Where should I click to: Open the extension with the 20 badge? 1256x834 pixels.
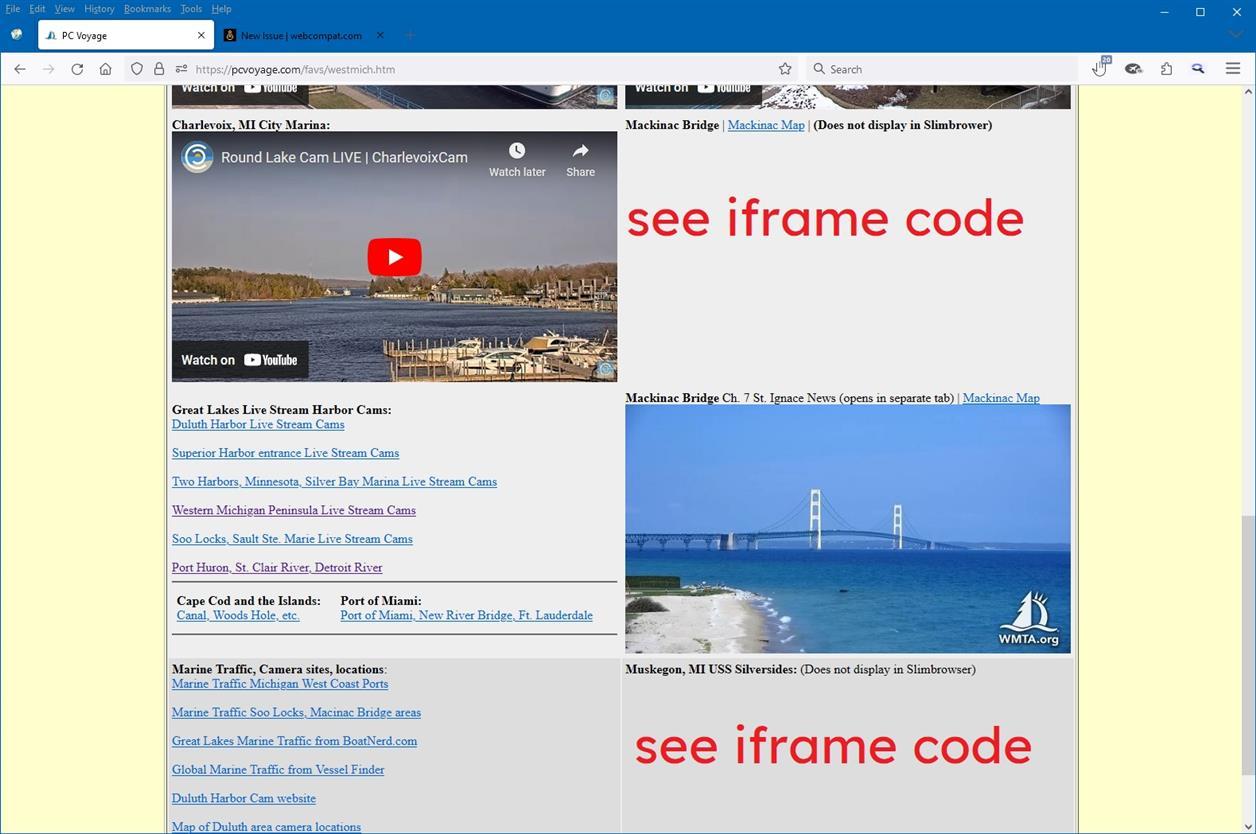[1099, 68]
